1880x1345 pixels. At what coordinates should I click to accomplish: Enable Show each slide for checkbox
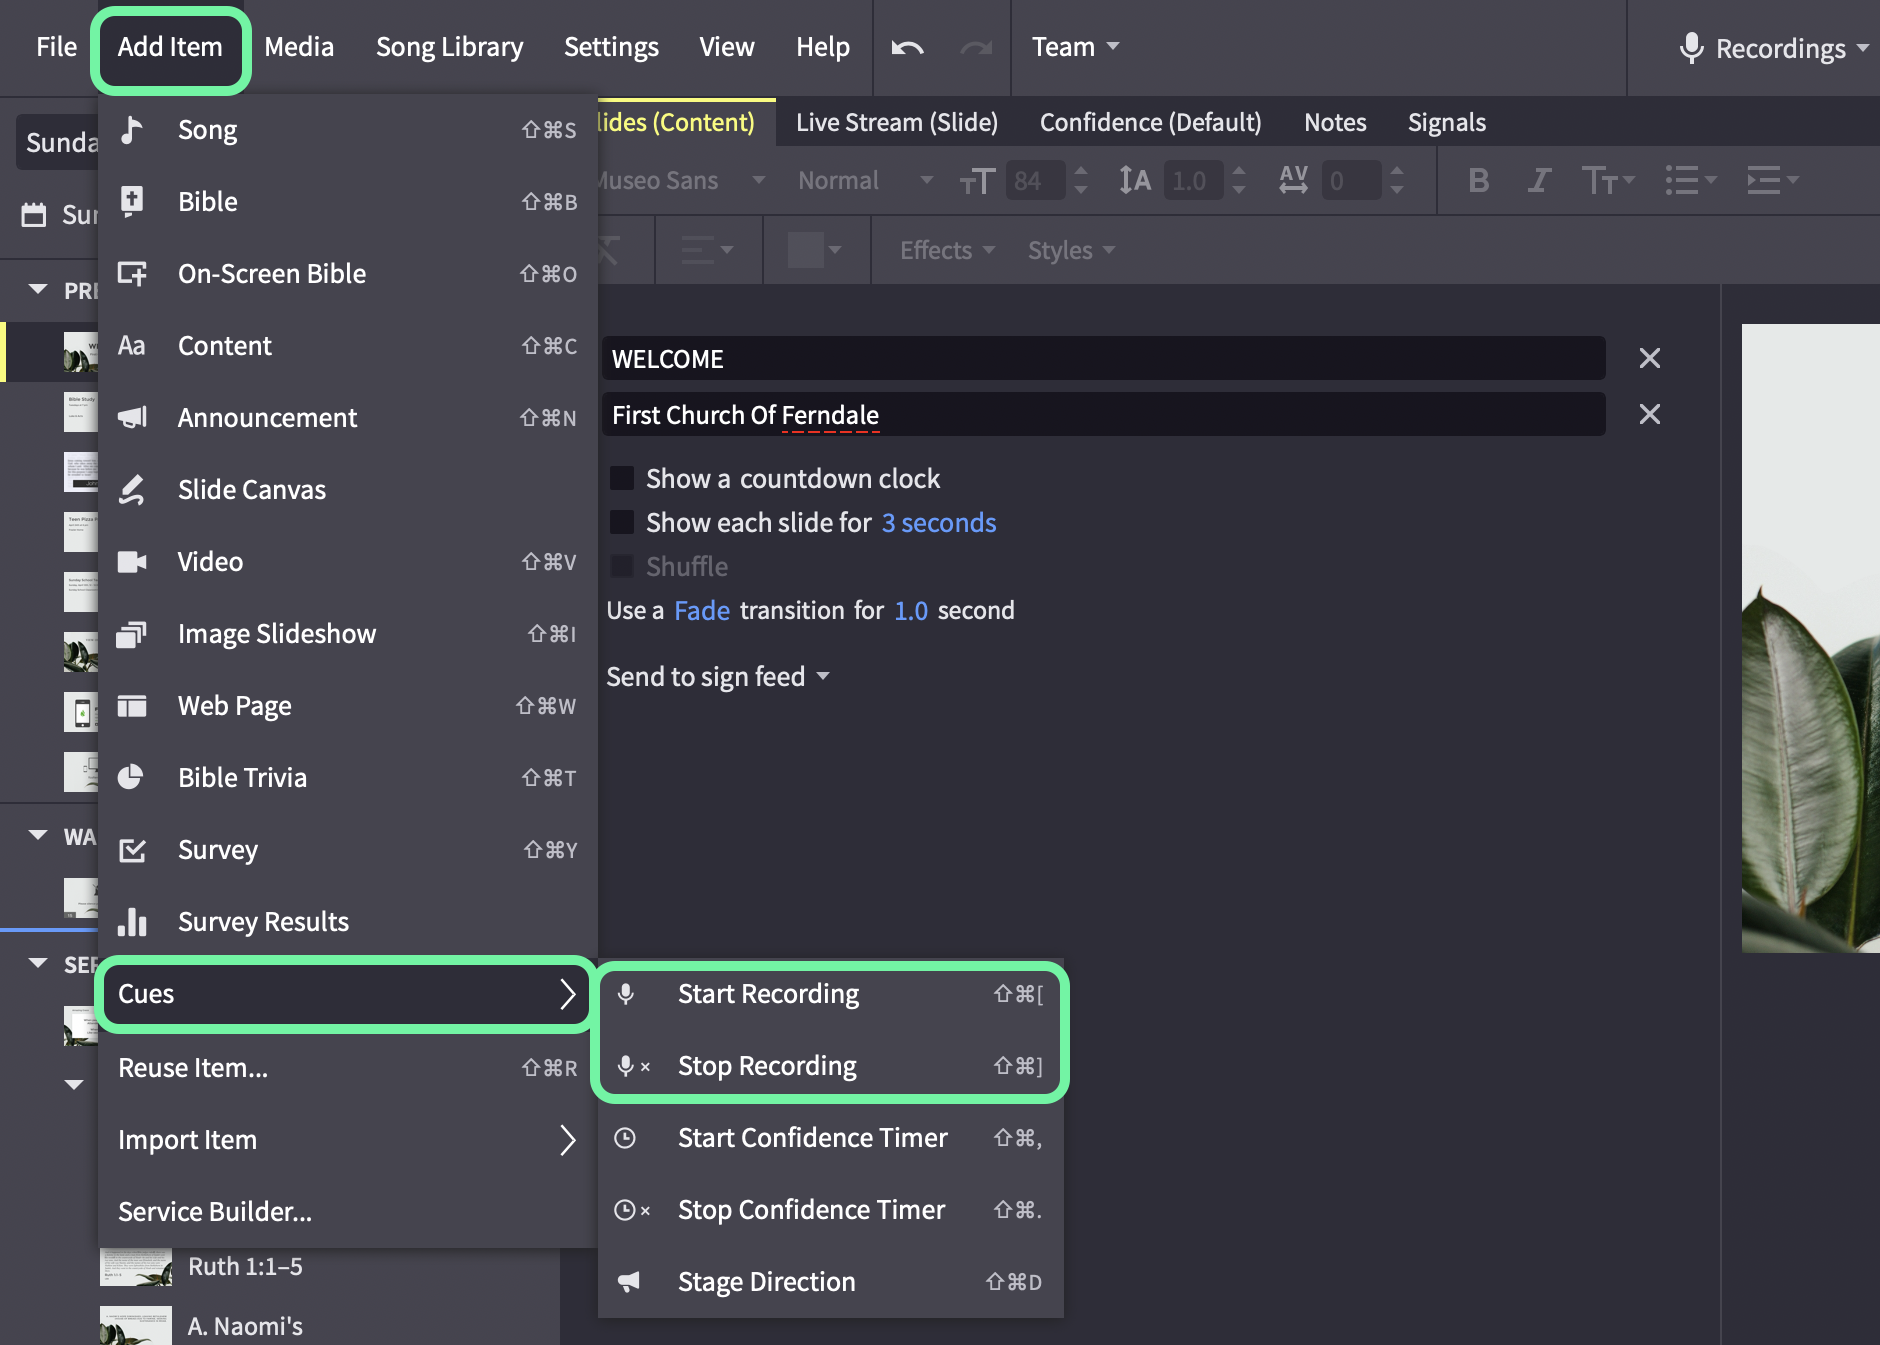(x=622, y=522)
